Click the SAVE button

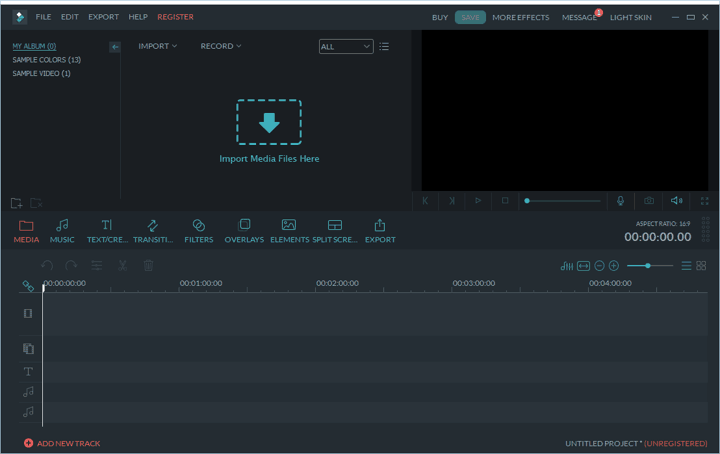coord(470,17)
